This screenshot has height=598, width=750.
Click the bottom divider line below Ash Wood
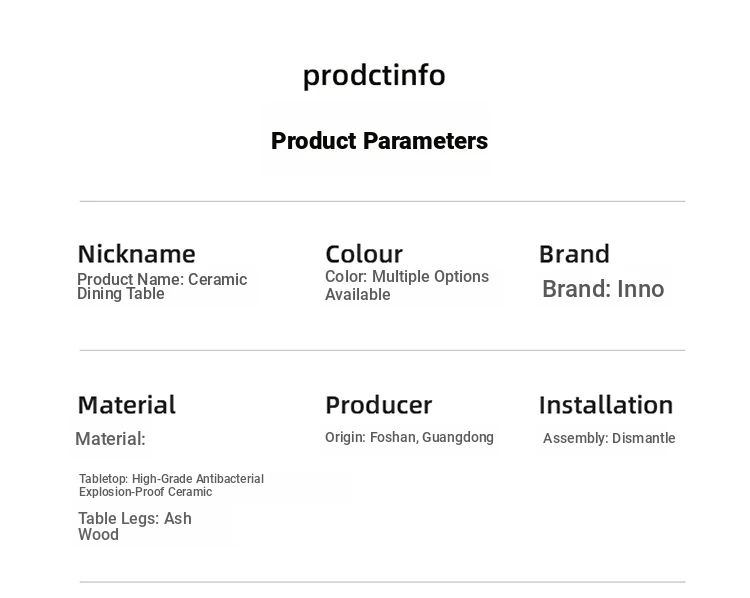[382, 582]
